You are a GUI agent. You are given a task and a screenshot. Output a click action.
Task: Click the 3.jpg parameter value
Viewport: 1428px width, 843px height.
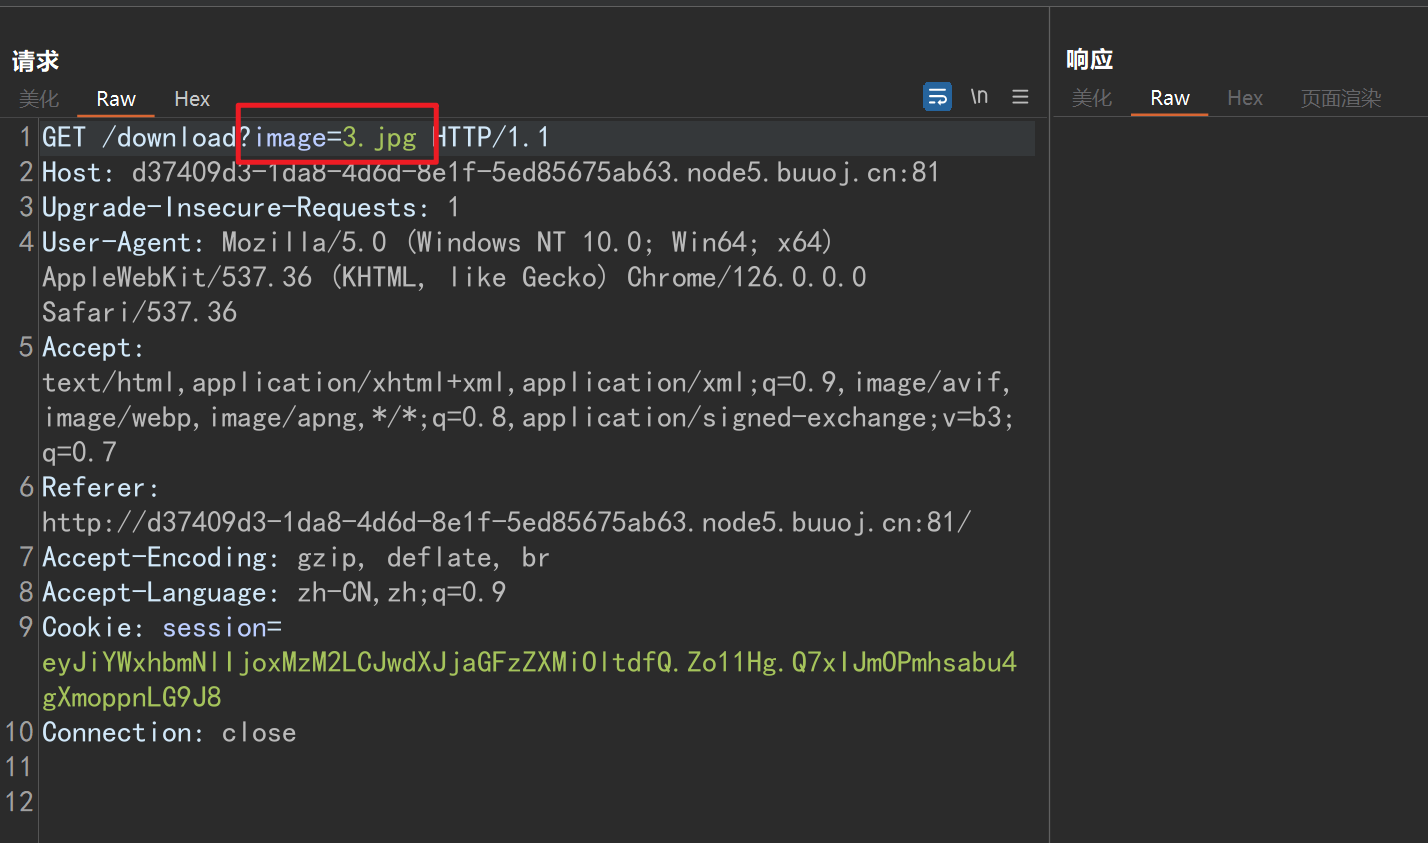tap(379, 137)
